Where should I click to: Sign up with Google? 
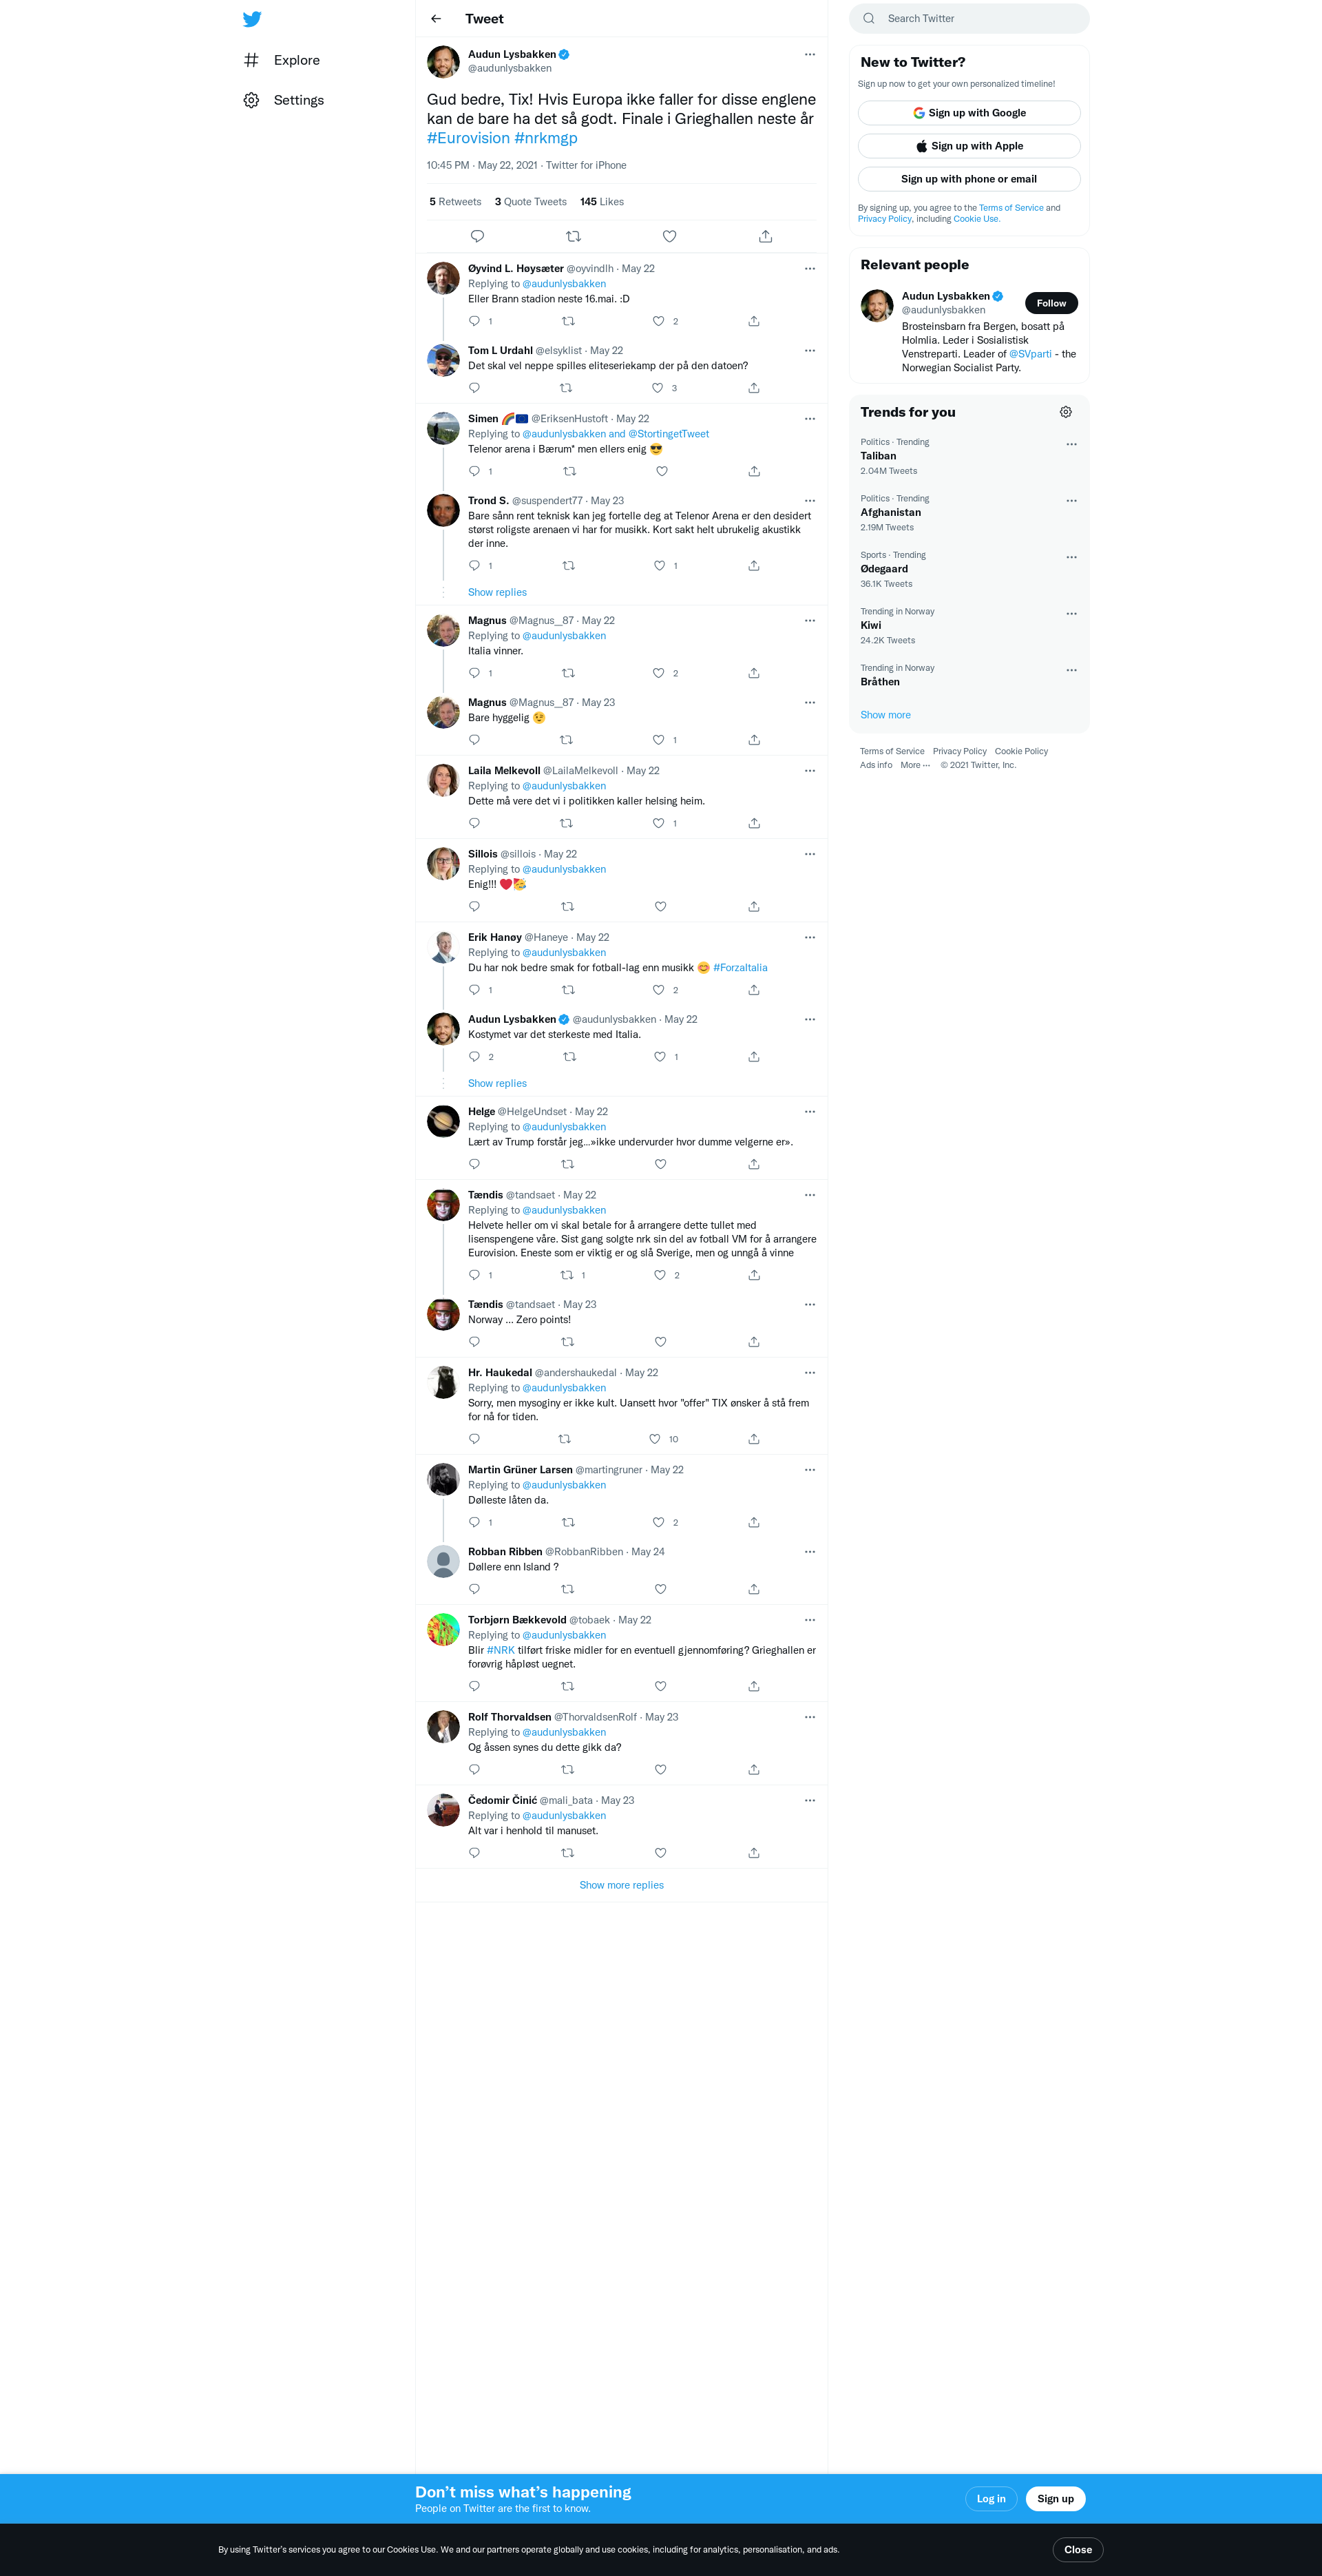969,113
